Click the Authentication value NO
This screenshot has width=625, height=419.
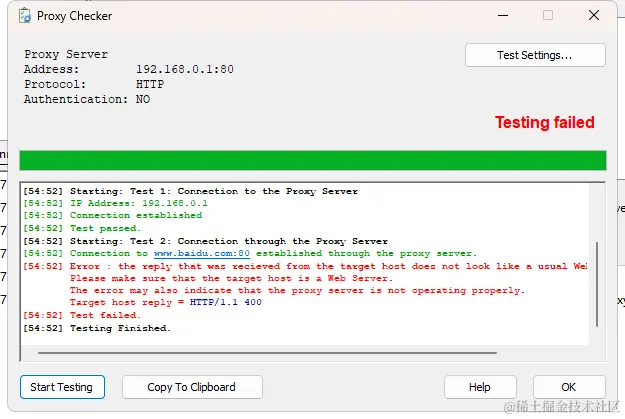click(143, 99)
